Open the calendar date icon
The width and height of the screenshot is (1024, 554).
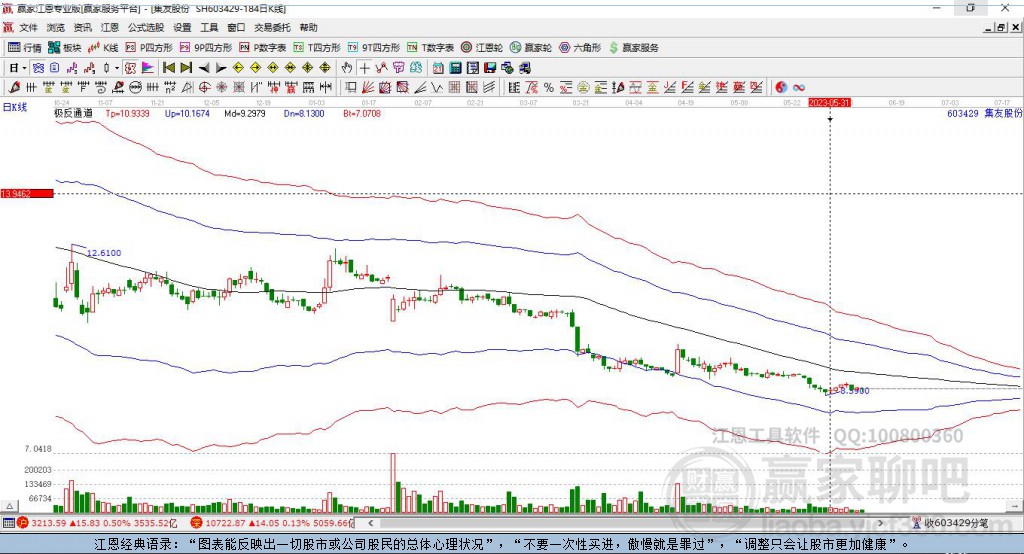coord(438,68)
